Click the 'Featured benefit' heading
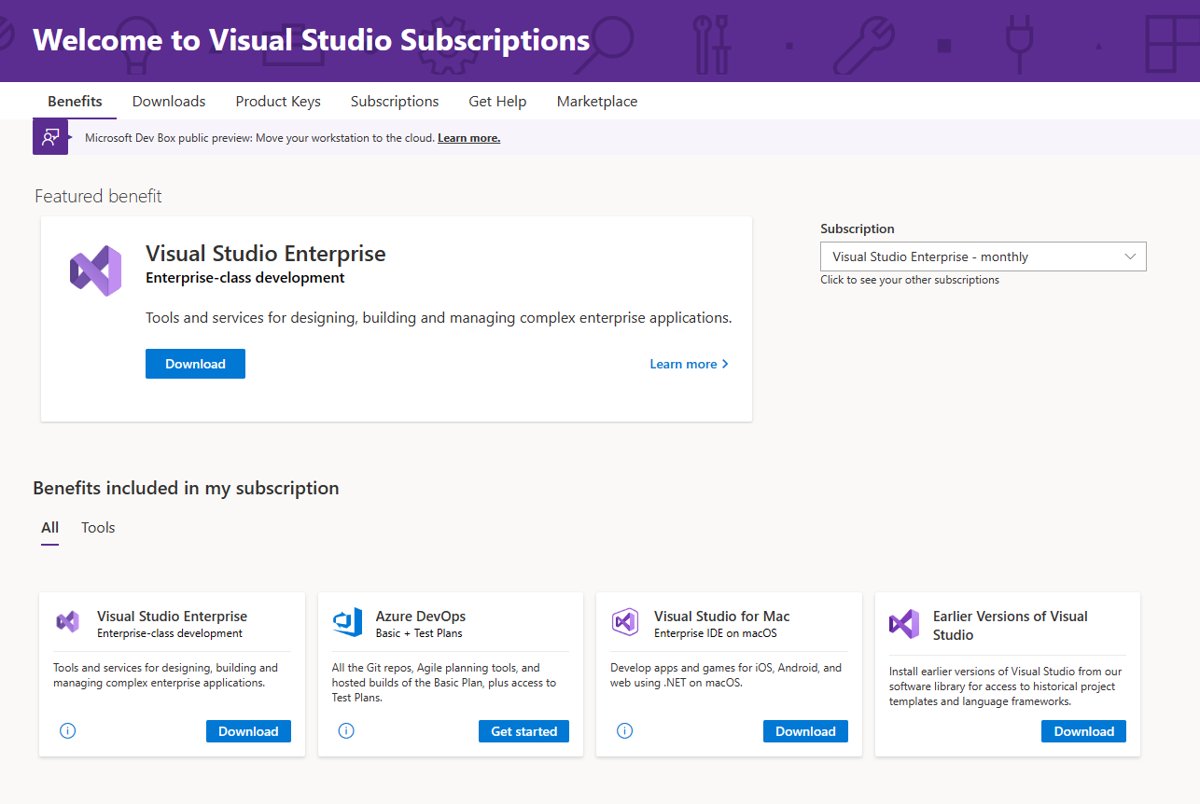 [x=98, y=196]
